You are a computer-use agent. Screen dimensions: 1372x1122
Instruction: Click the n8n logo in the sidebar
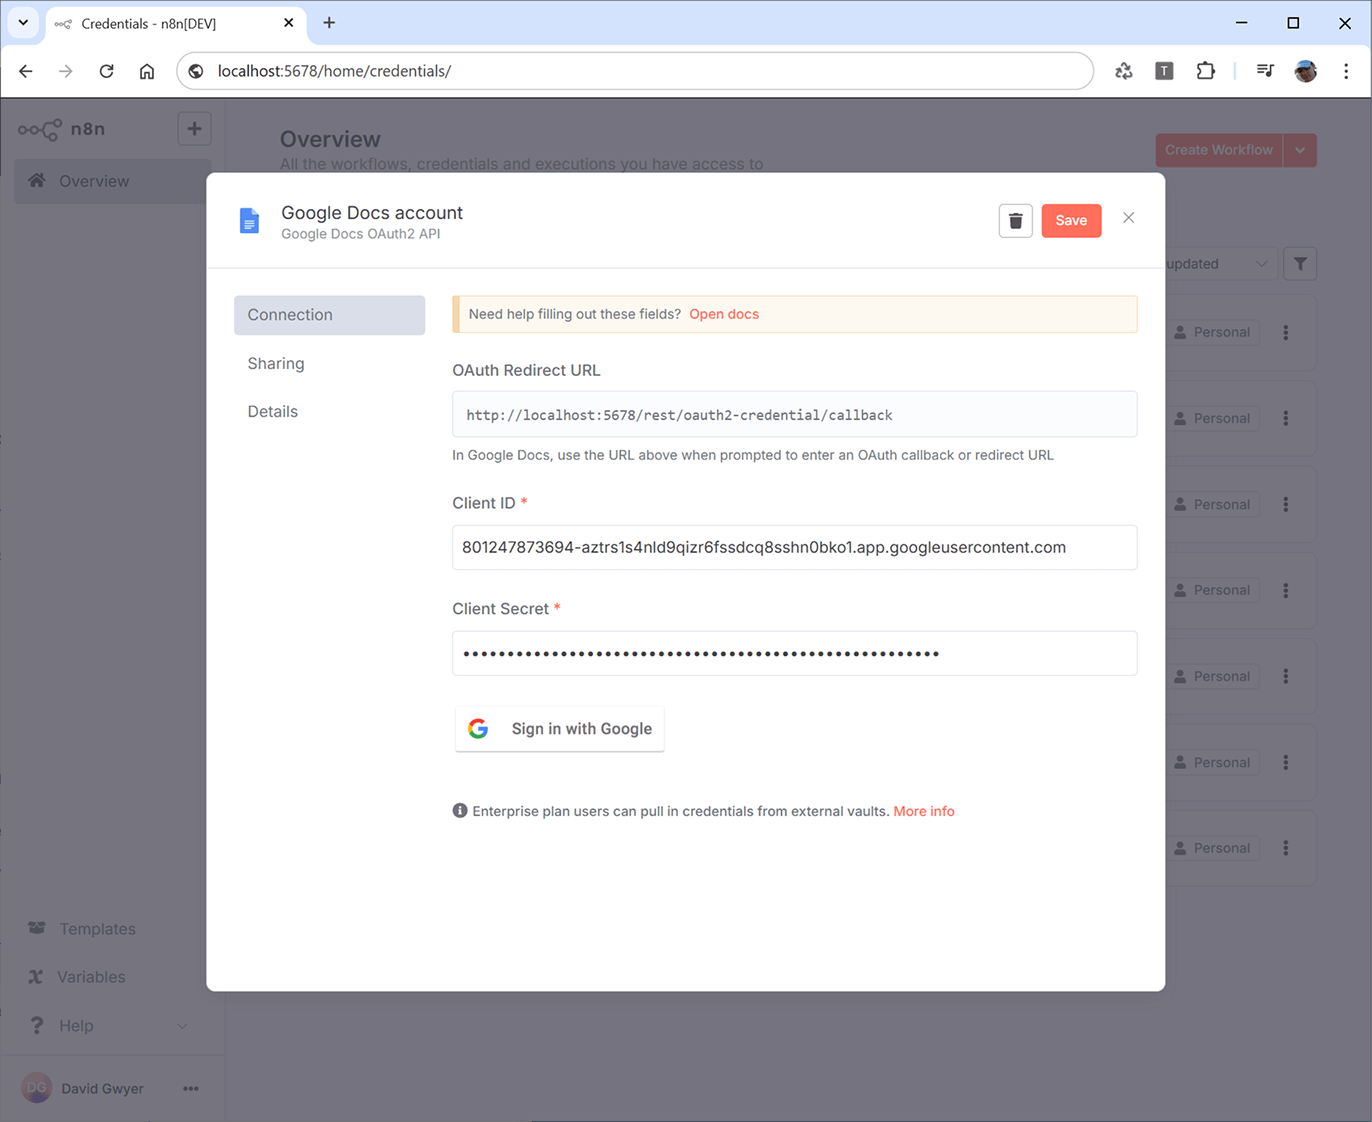[x=61, y=129]
